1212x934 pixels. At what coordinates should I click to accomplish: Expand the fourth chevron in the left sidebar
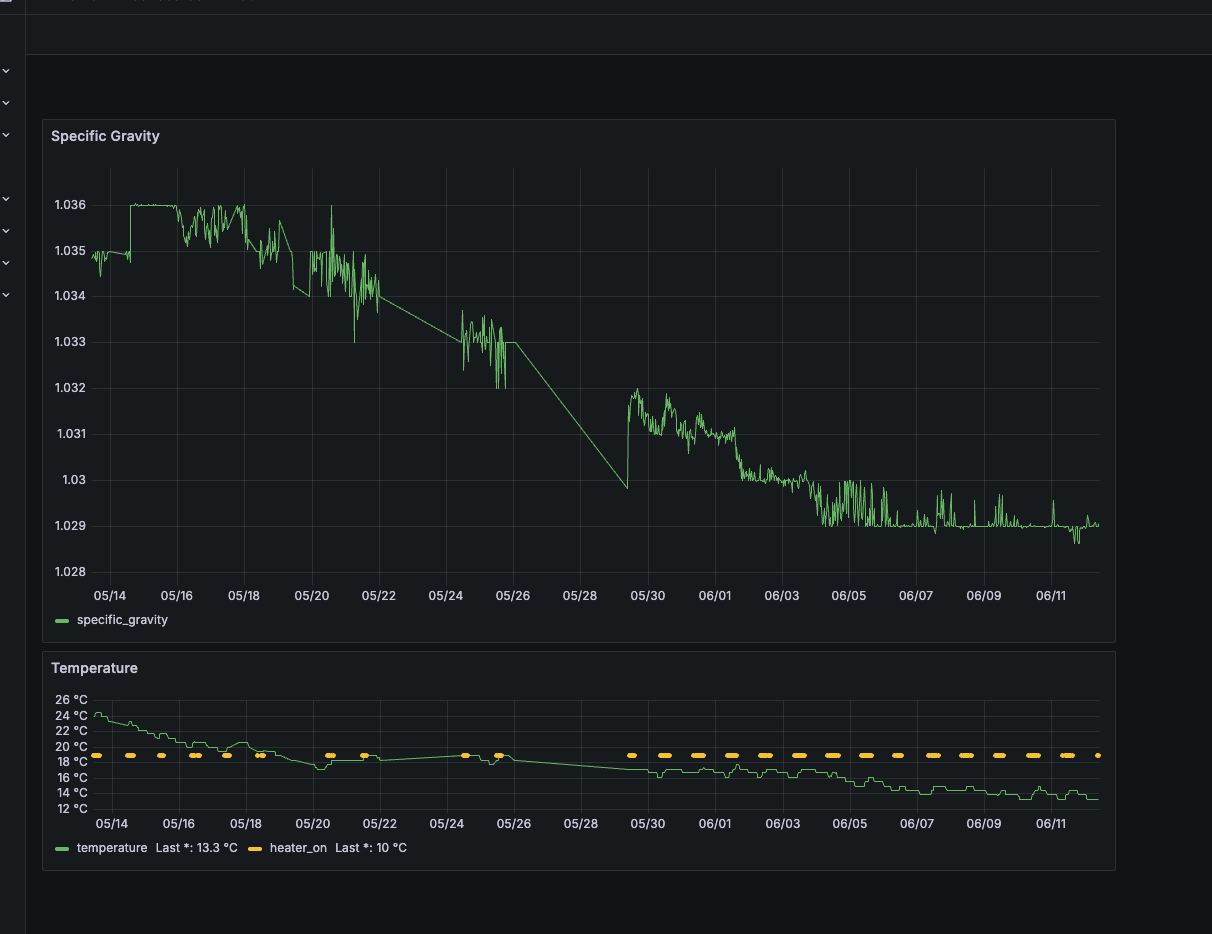point(6,199)
